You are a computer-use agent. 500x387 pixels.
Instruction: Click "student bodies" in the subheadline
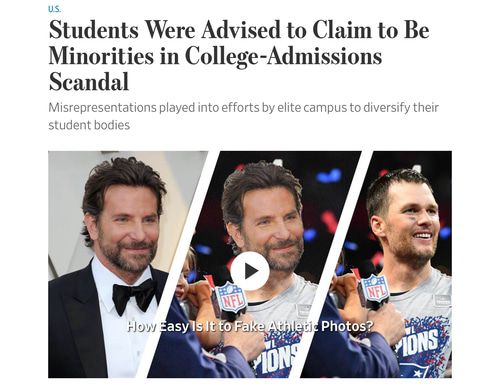pyautogui.click(x=89, y=125)
